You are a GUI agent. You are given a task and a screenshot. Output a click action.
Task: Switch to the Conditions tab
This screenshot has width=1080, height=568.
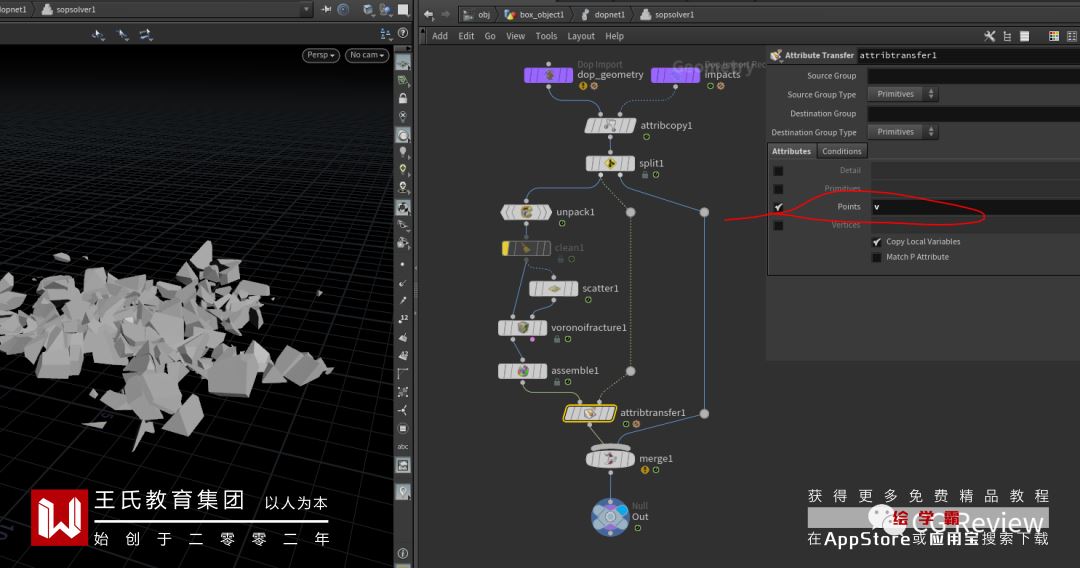(842, 151)
